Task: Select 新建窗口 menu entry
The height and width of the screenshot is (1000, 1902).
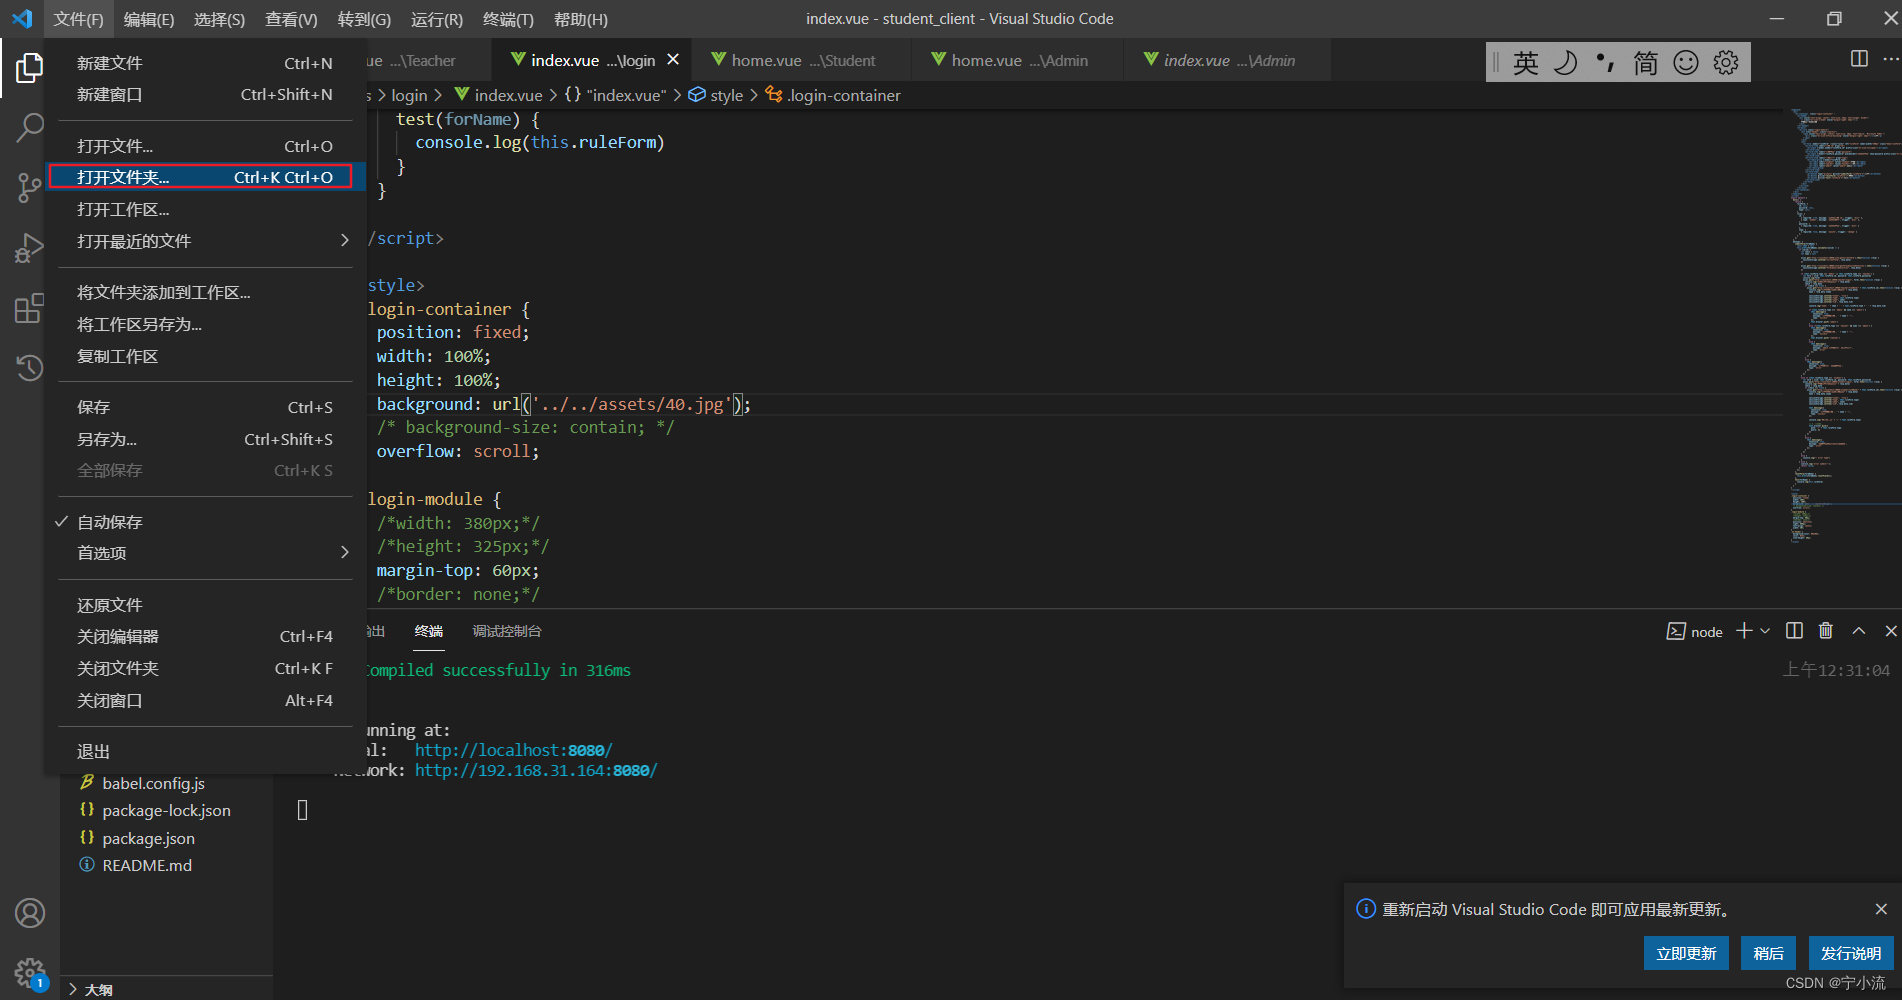Action: click(205, 94)
